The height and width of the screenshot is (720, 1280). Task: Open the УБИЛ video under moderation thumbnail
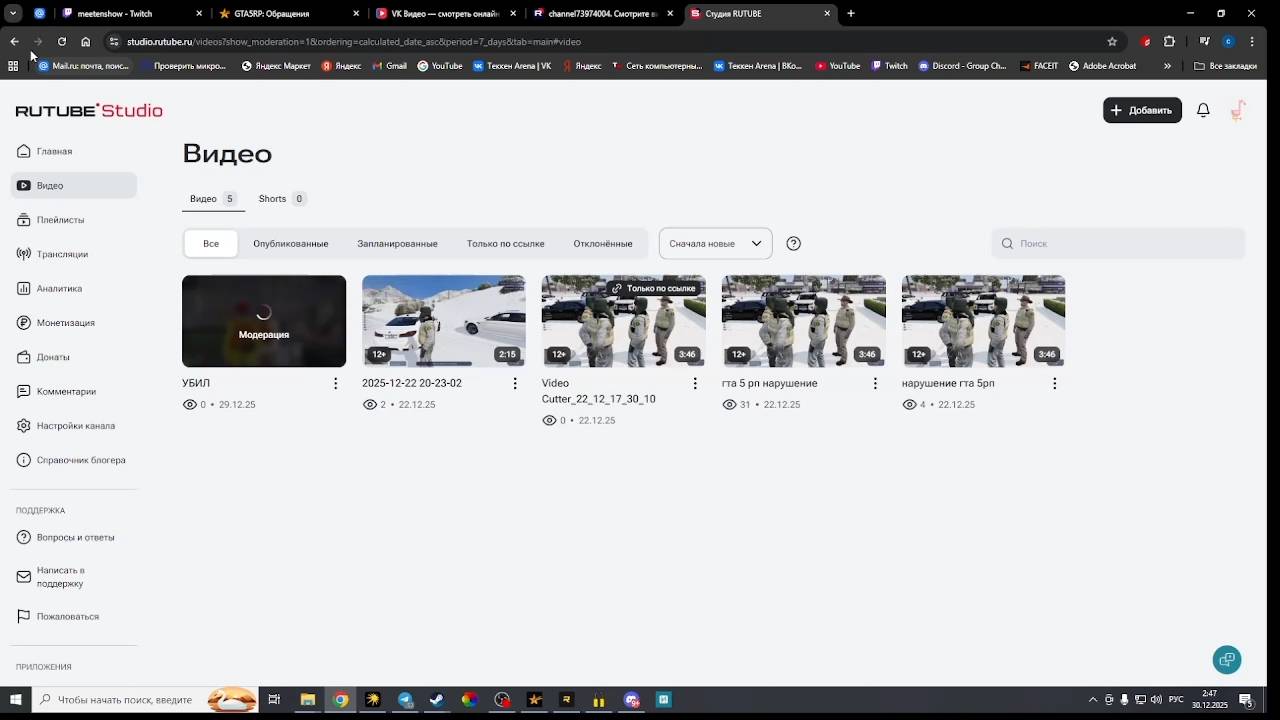264,321
